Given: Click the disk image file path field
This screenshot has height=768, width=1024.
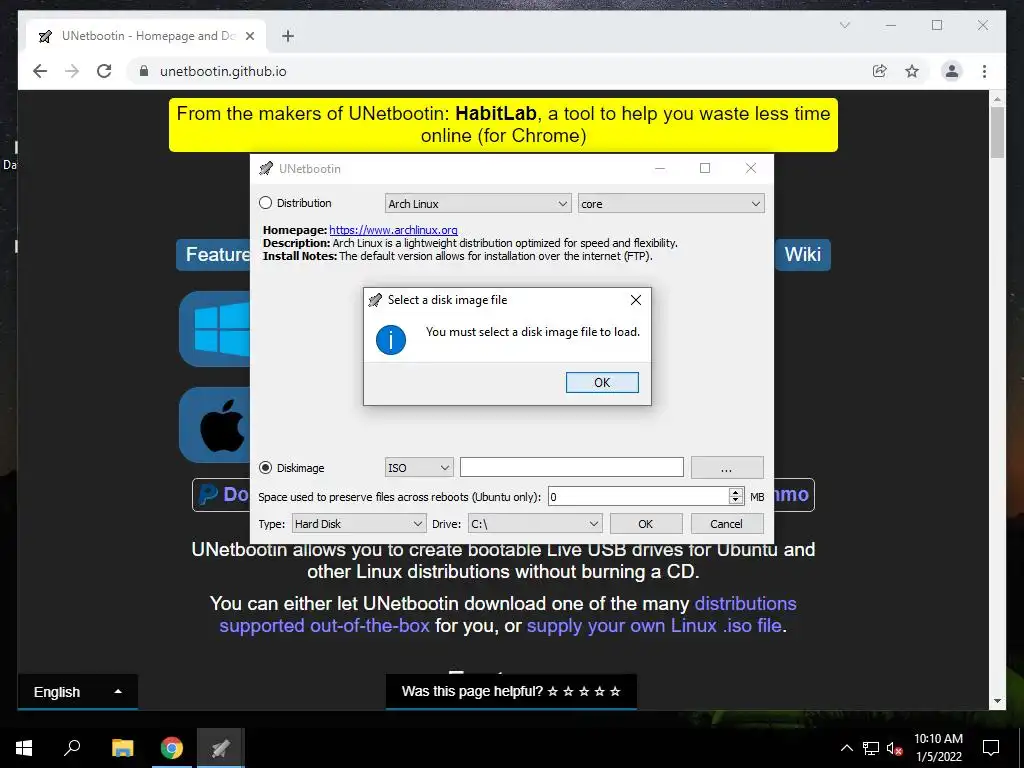Looking at the screenshot, I should [571, 468].
